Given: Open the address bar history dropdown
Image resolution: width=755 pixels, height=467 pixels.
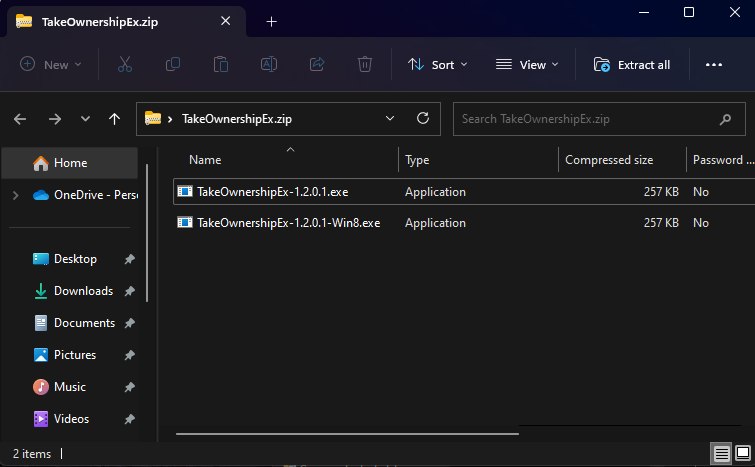Looking at the screenshot, I should pos(390,118).
